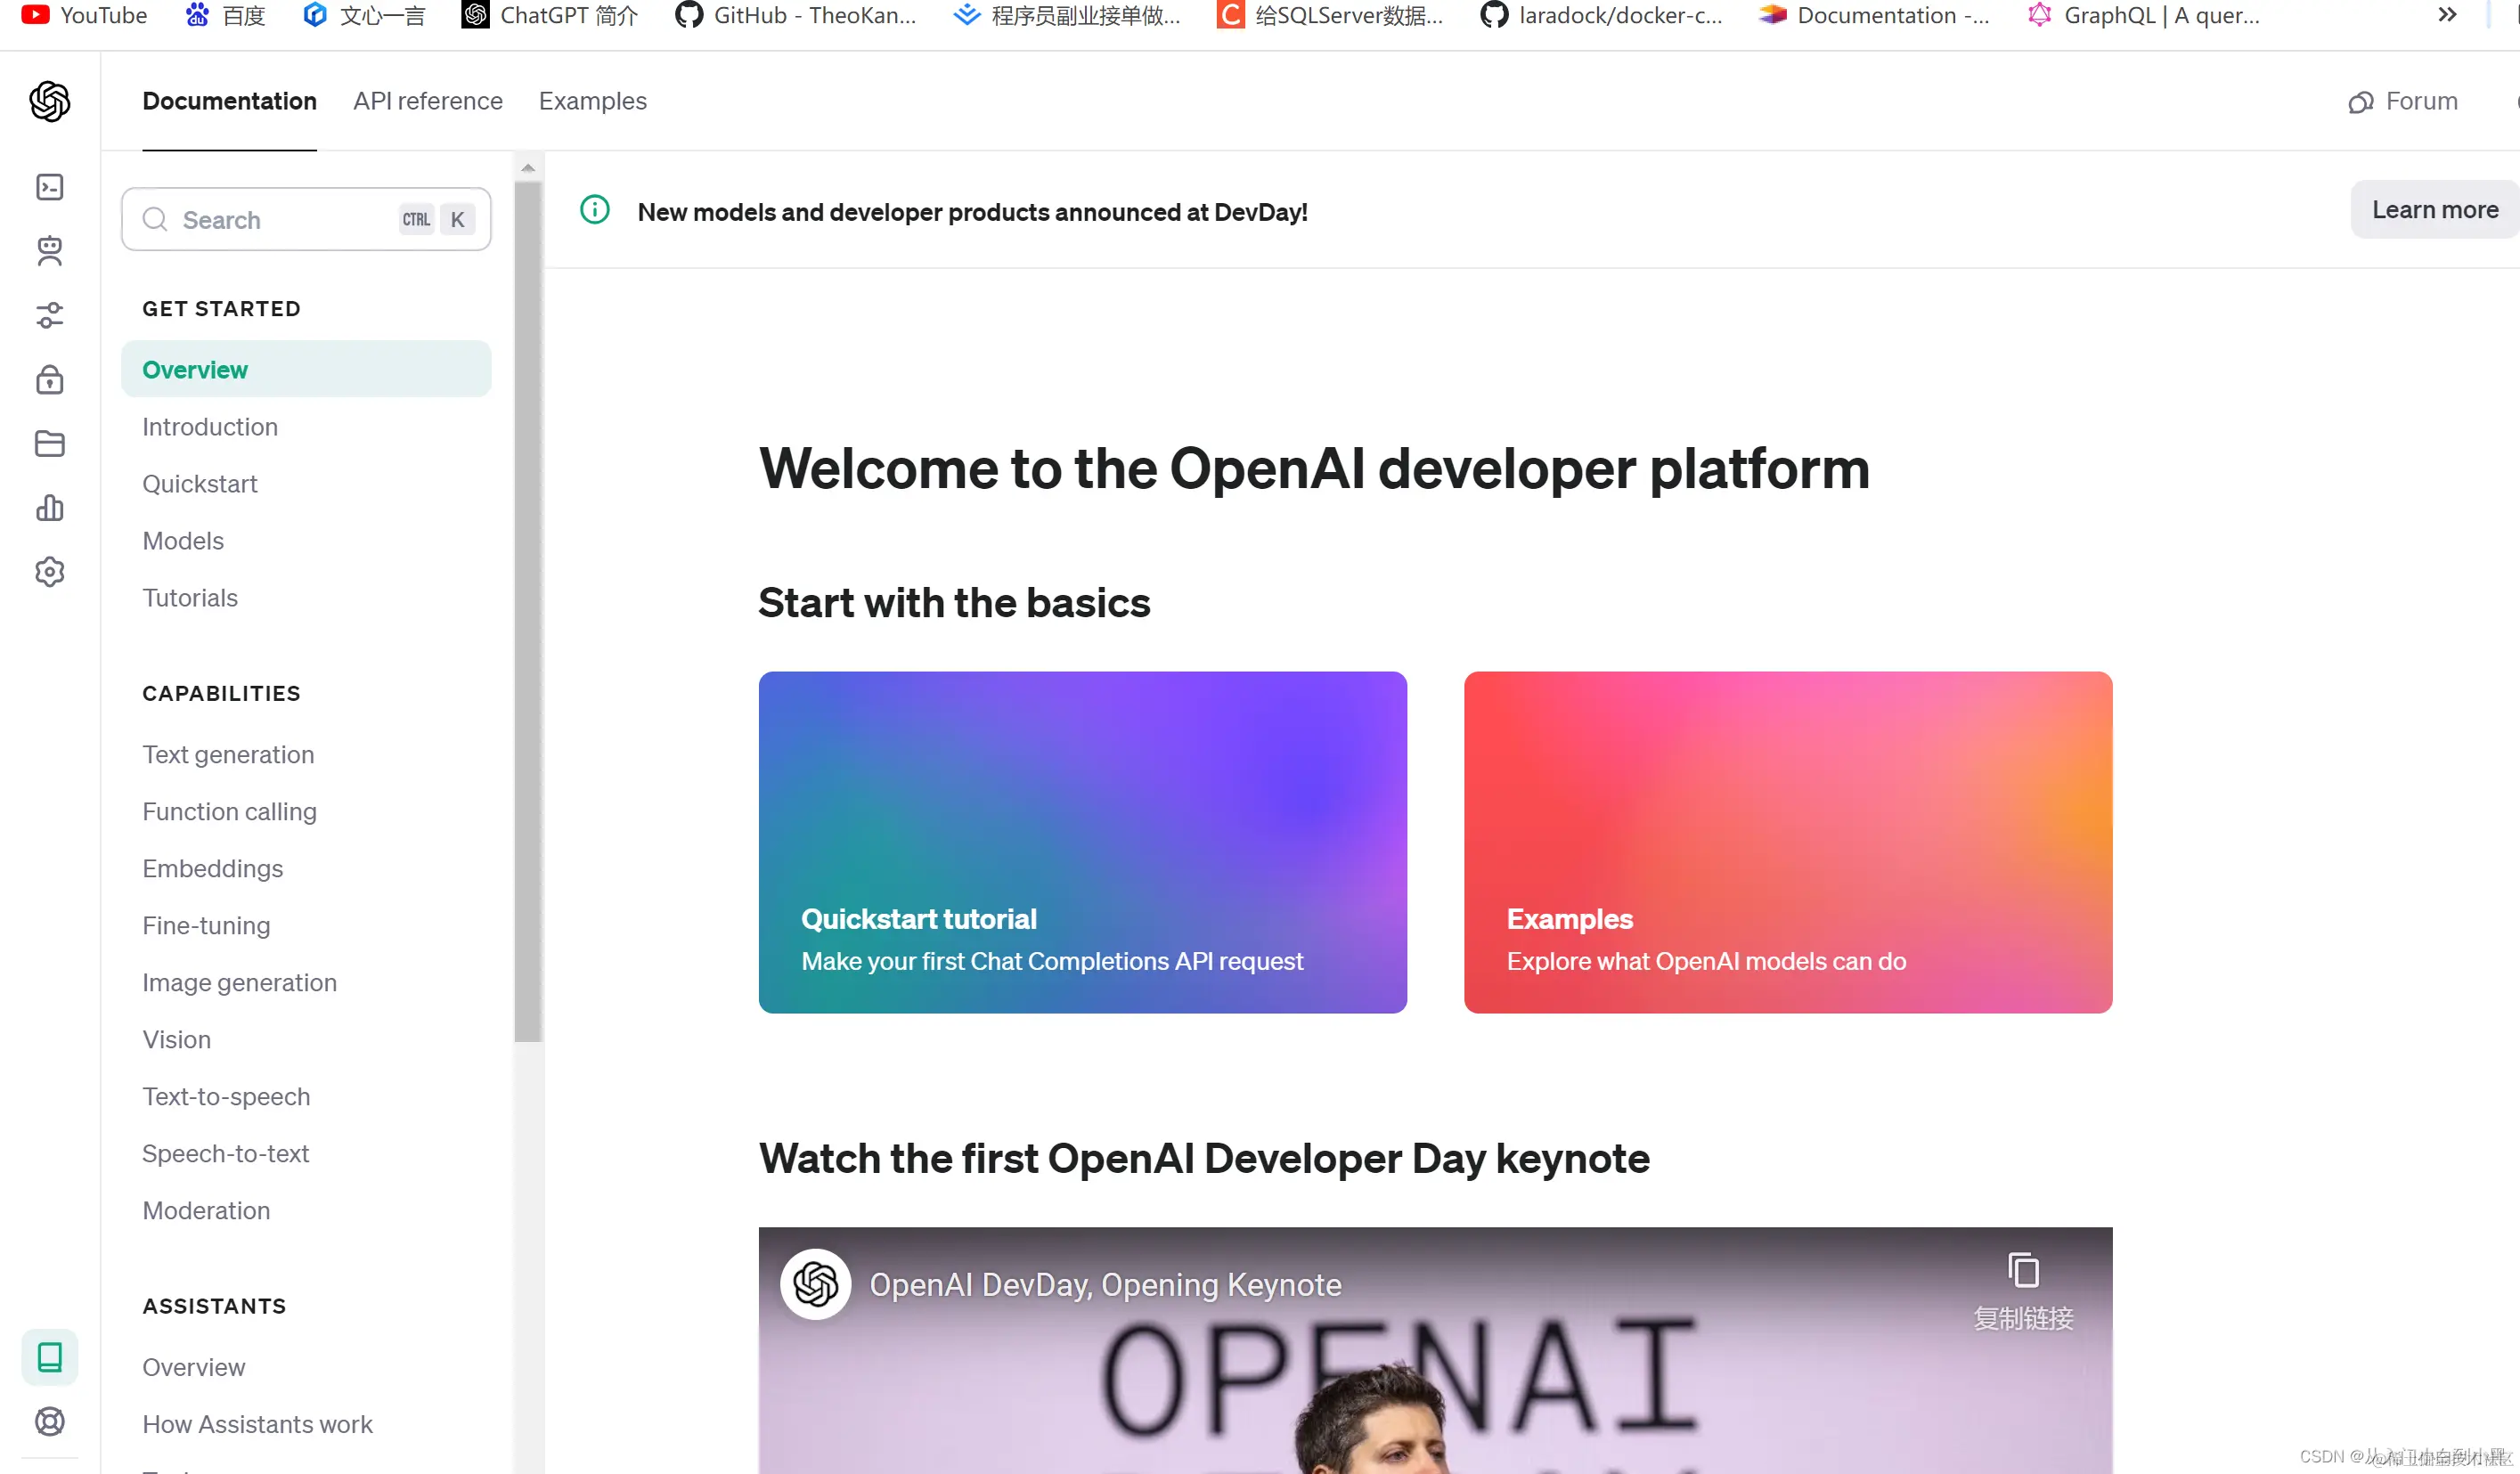Expand the hidden bookmarks chevron

pos(2447,15)
